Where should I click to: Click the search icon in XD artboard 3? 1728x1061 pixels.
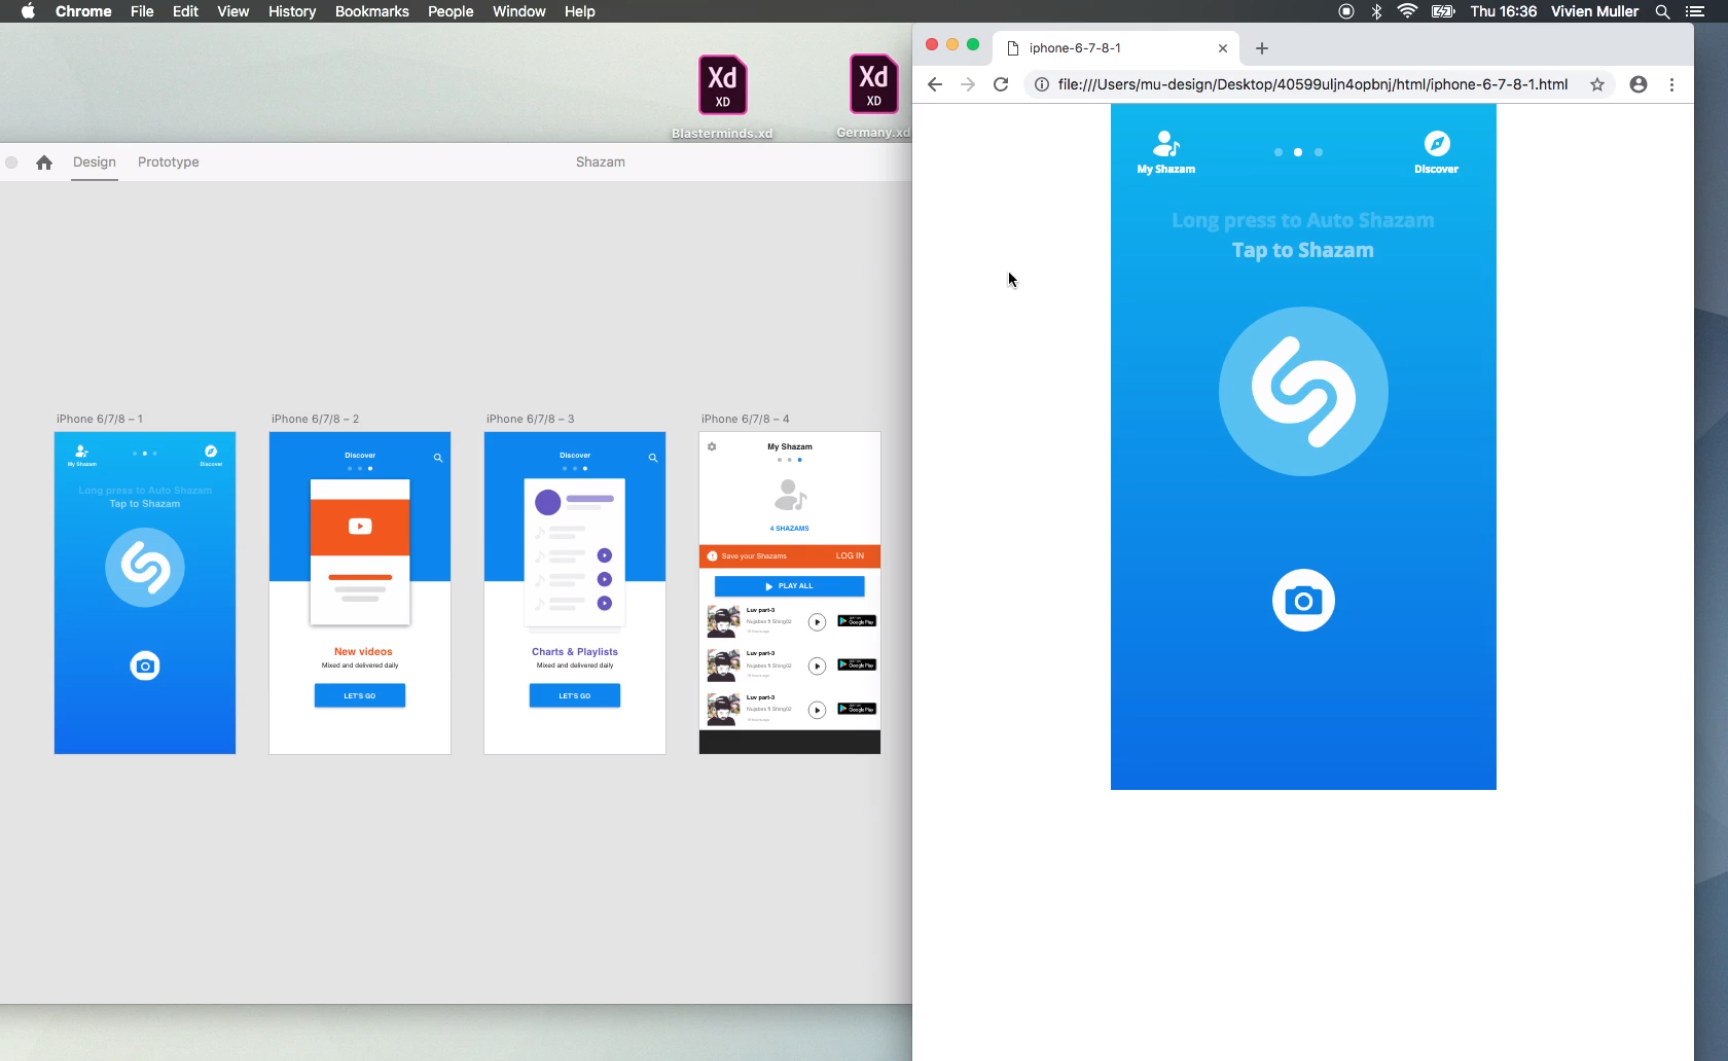653,457
